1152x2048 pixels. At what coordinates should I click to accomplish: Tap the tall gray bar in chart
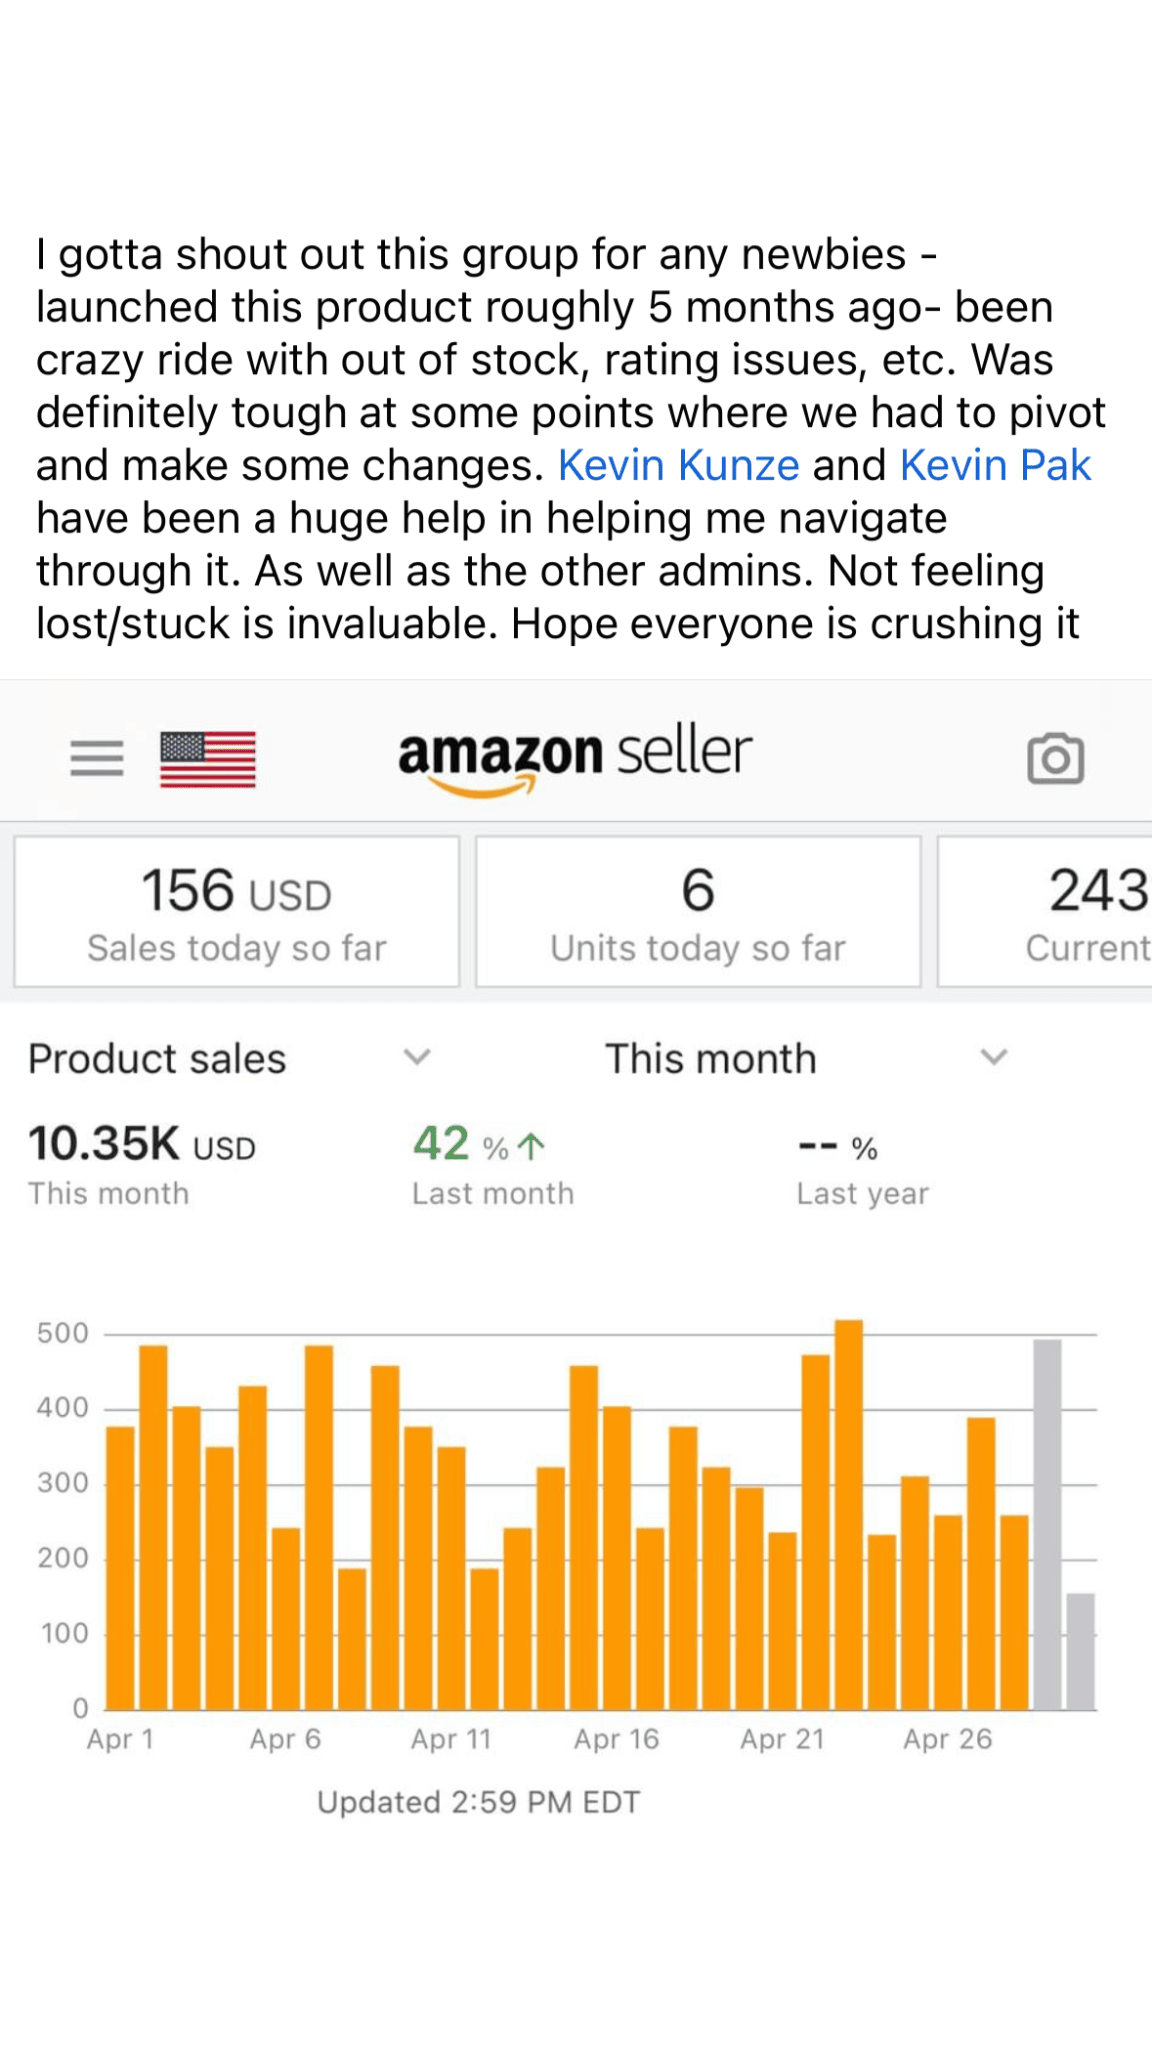click(1047, 1525)
